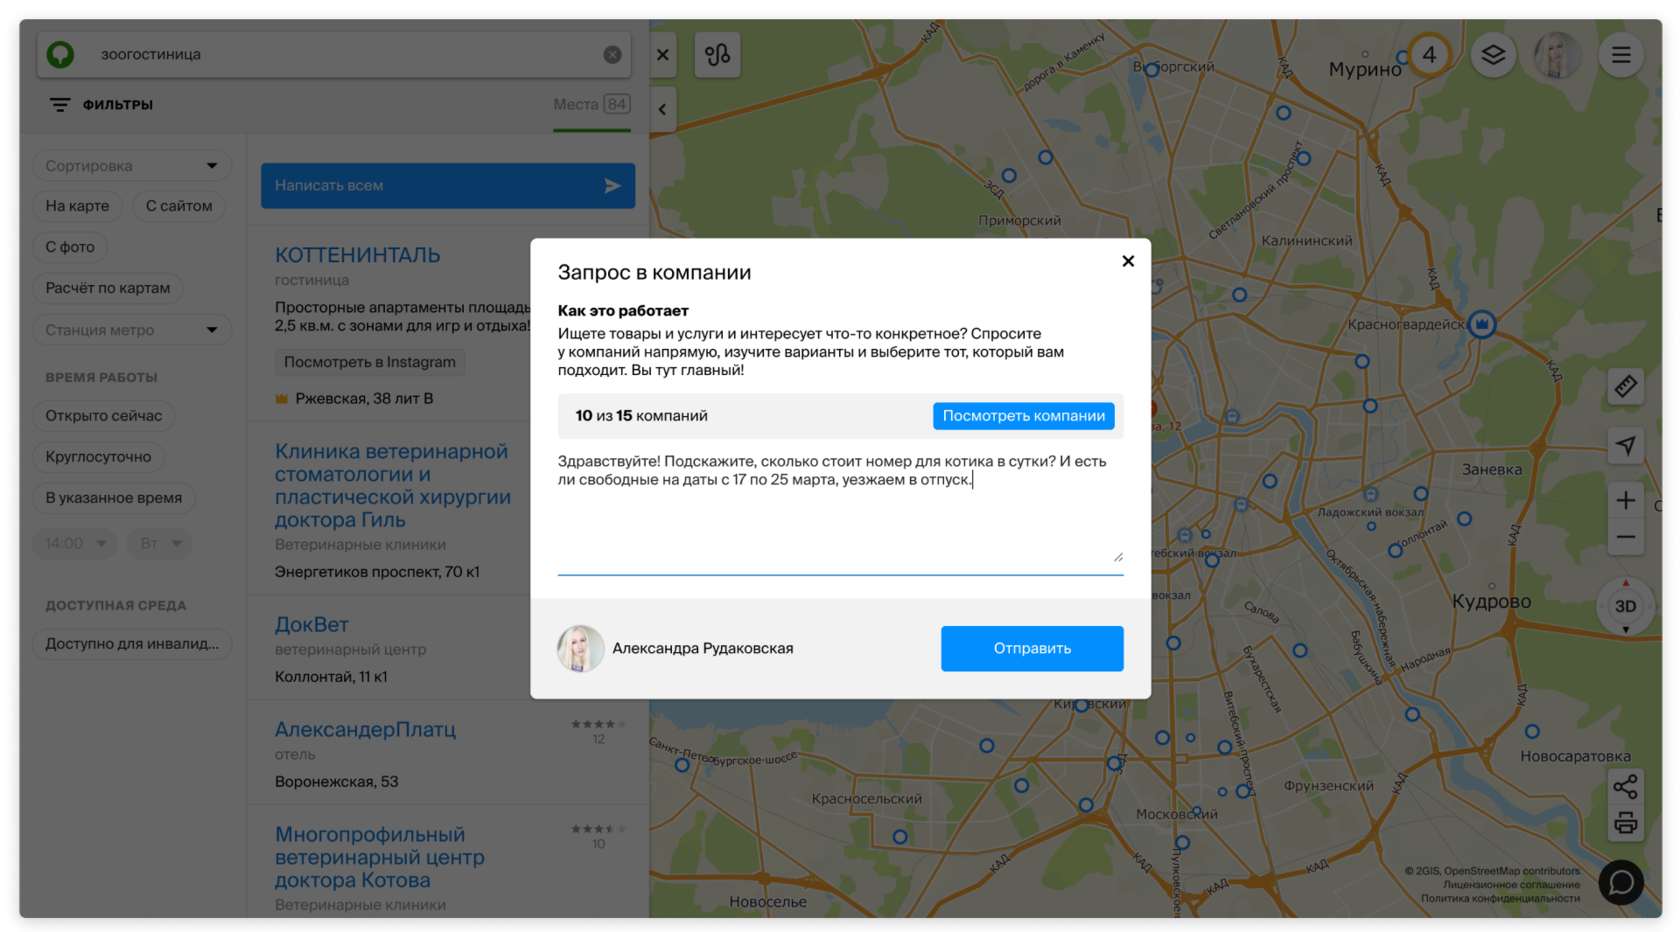Open the route planner icon
Image resolution: width=1680 pixels, height=932 pixels.
point(717,55)
